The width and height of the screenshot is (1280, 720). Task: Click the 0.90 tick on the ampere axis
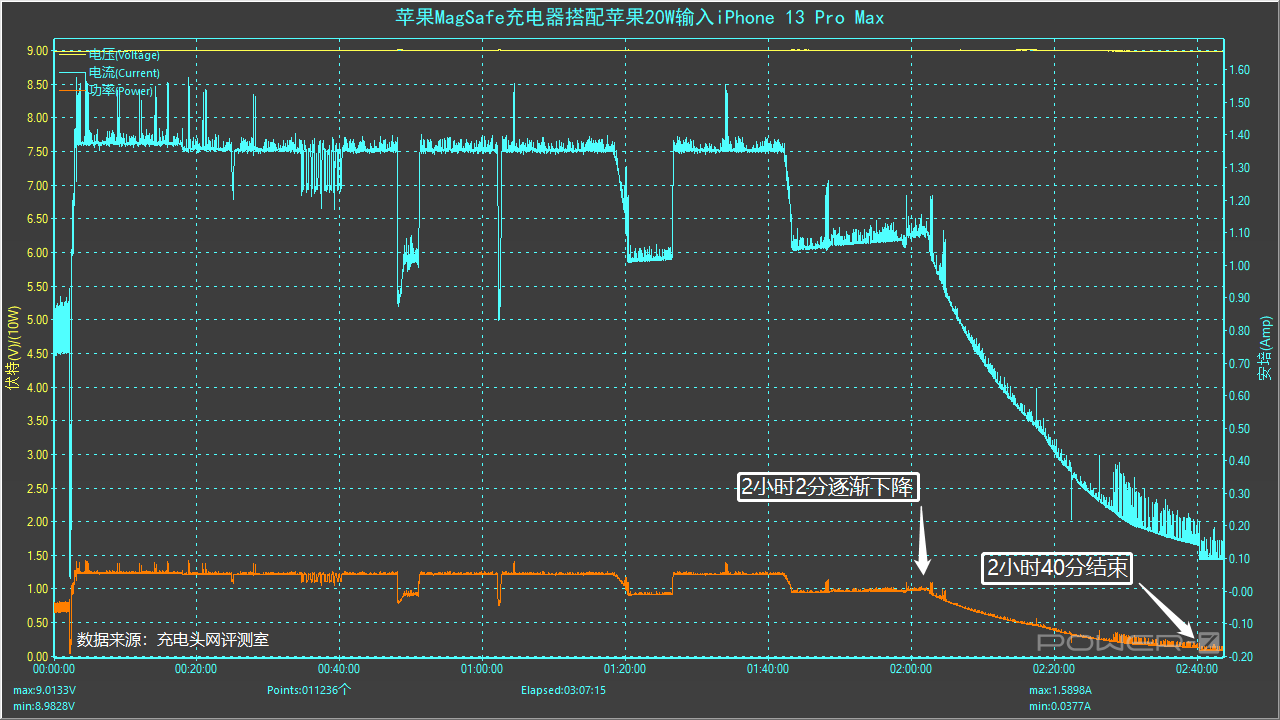[1240, 298]
